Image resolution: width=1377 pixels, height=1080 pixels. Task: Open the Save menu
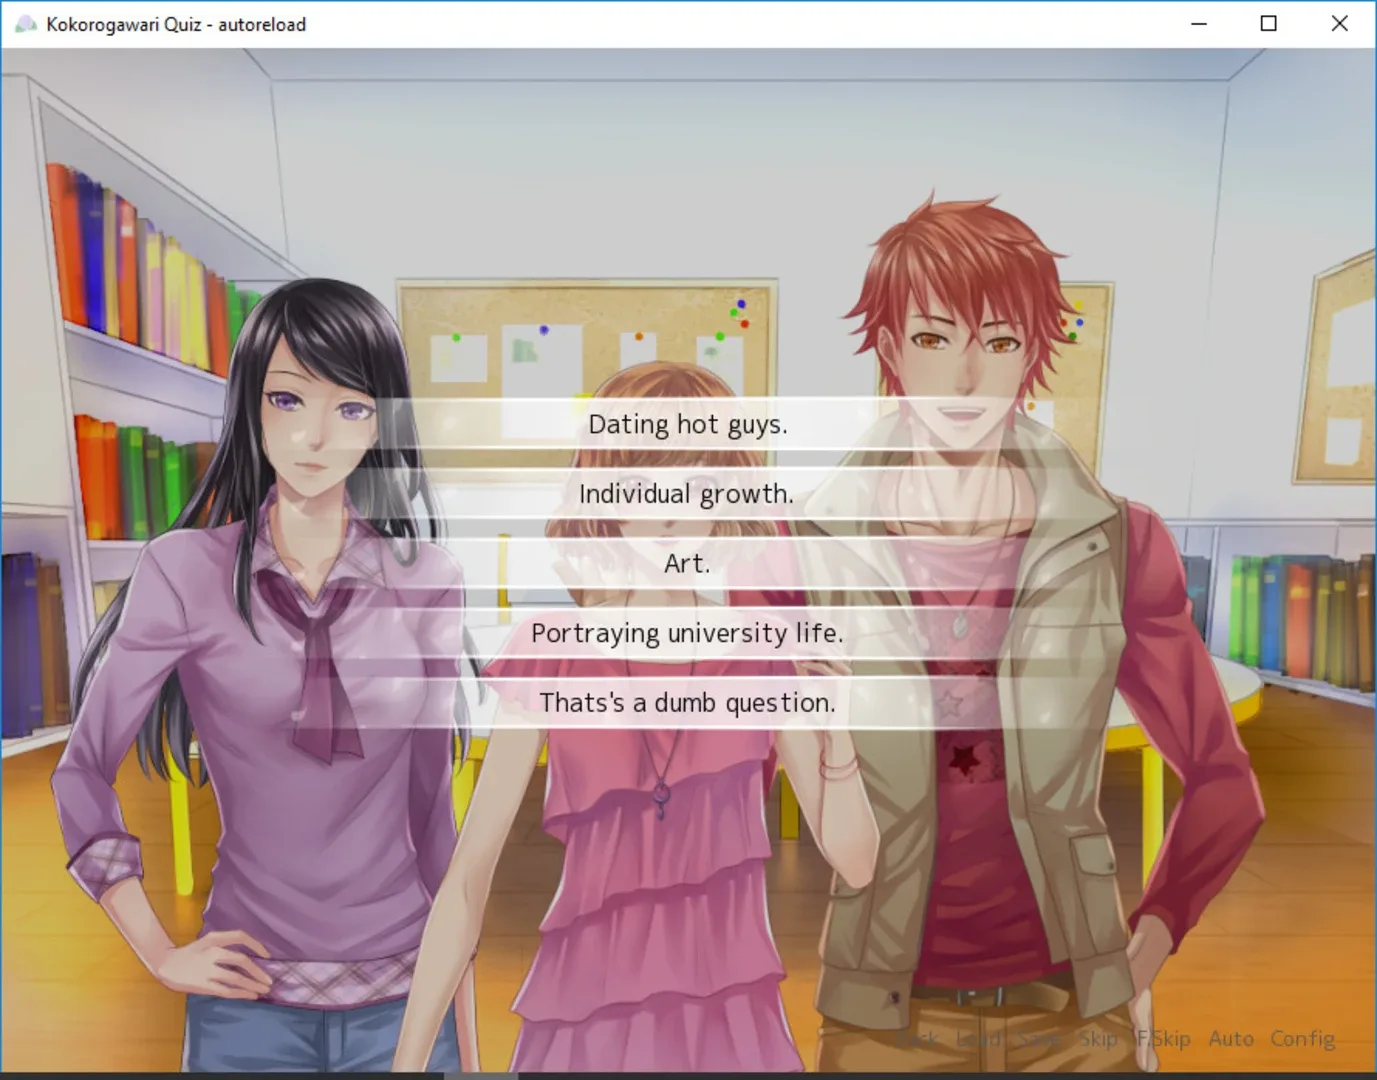[x=1039, y=1039]
